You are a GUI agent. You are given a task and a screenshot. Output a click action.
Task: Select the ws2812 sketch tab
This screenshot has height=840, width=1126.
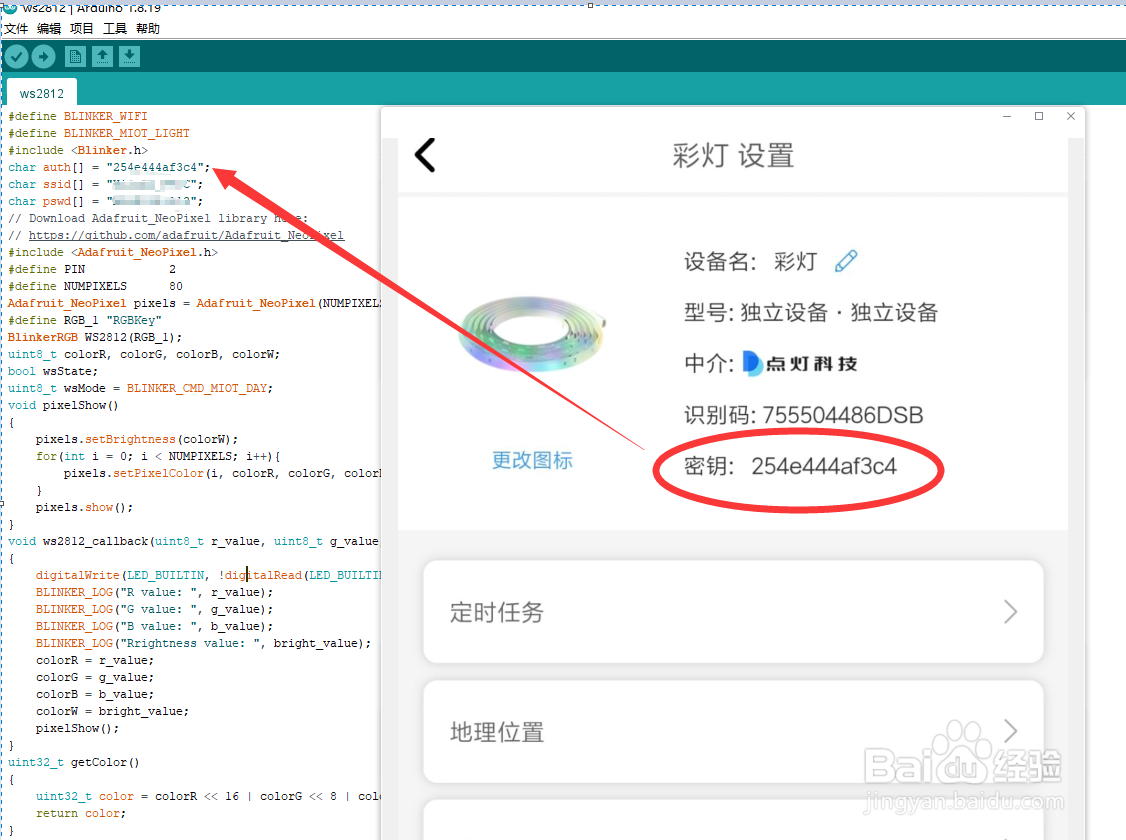[x=42, y=93]
